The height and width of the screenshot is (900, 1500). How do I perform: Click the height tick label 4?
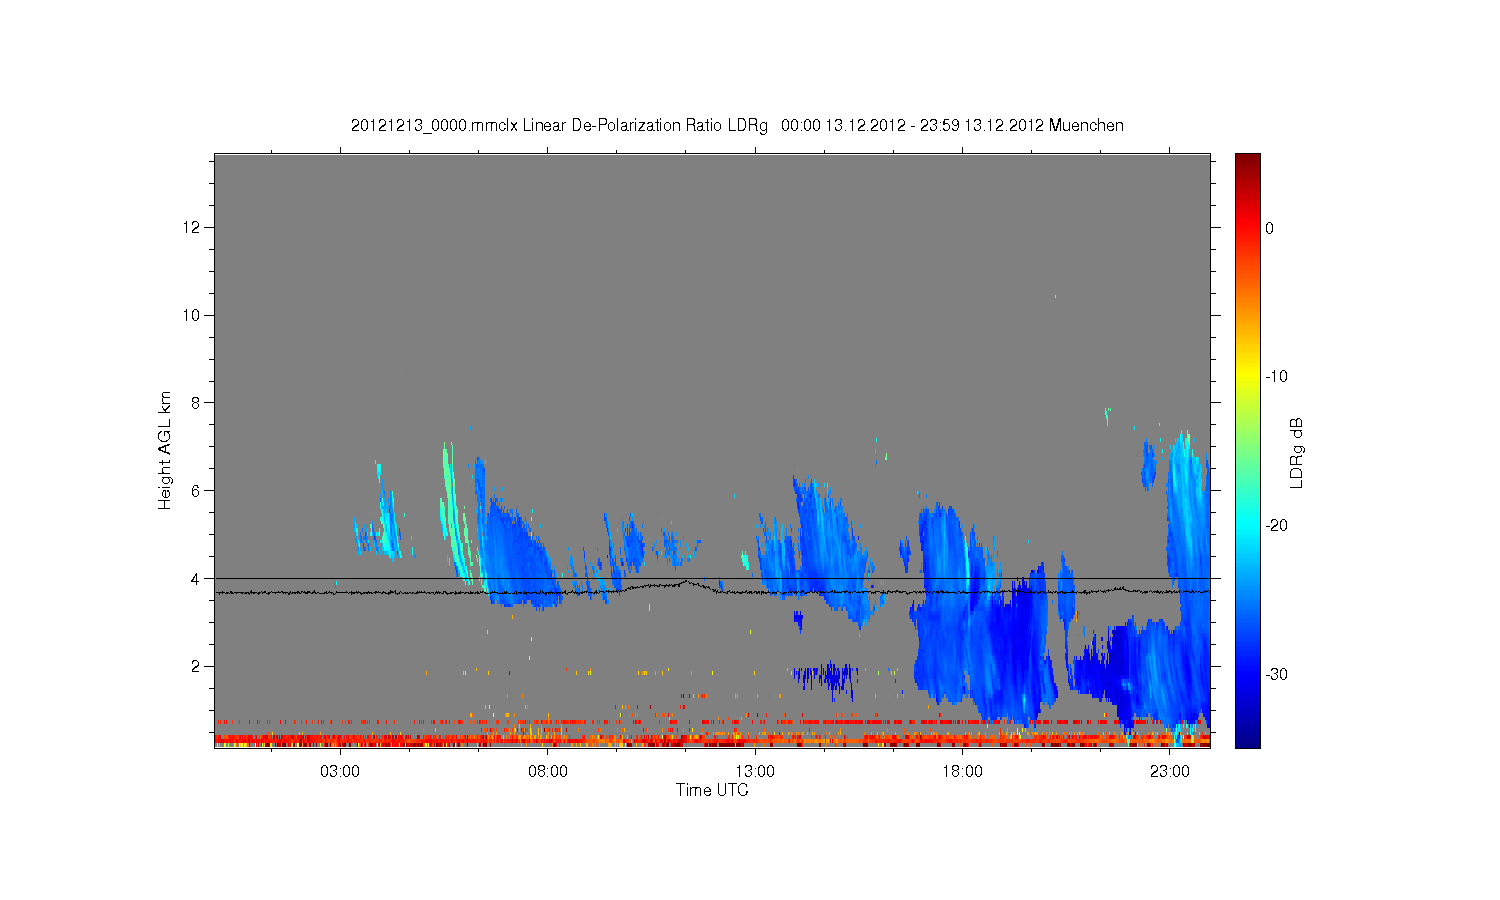tap(196, 578)
